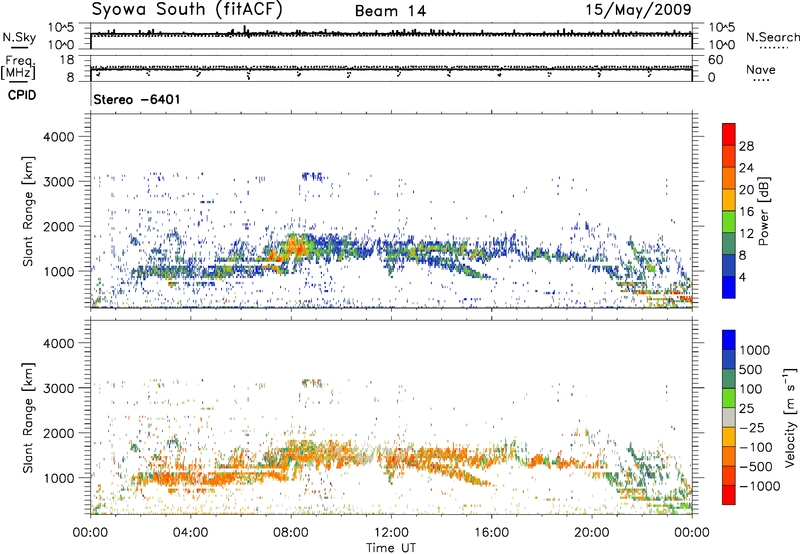Pick the red top segment of Power colorbar
Screen dimensions: 800x554
(x=729, y=134)
